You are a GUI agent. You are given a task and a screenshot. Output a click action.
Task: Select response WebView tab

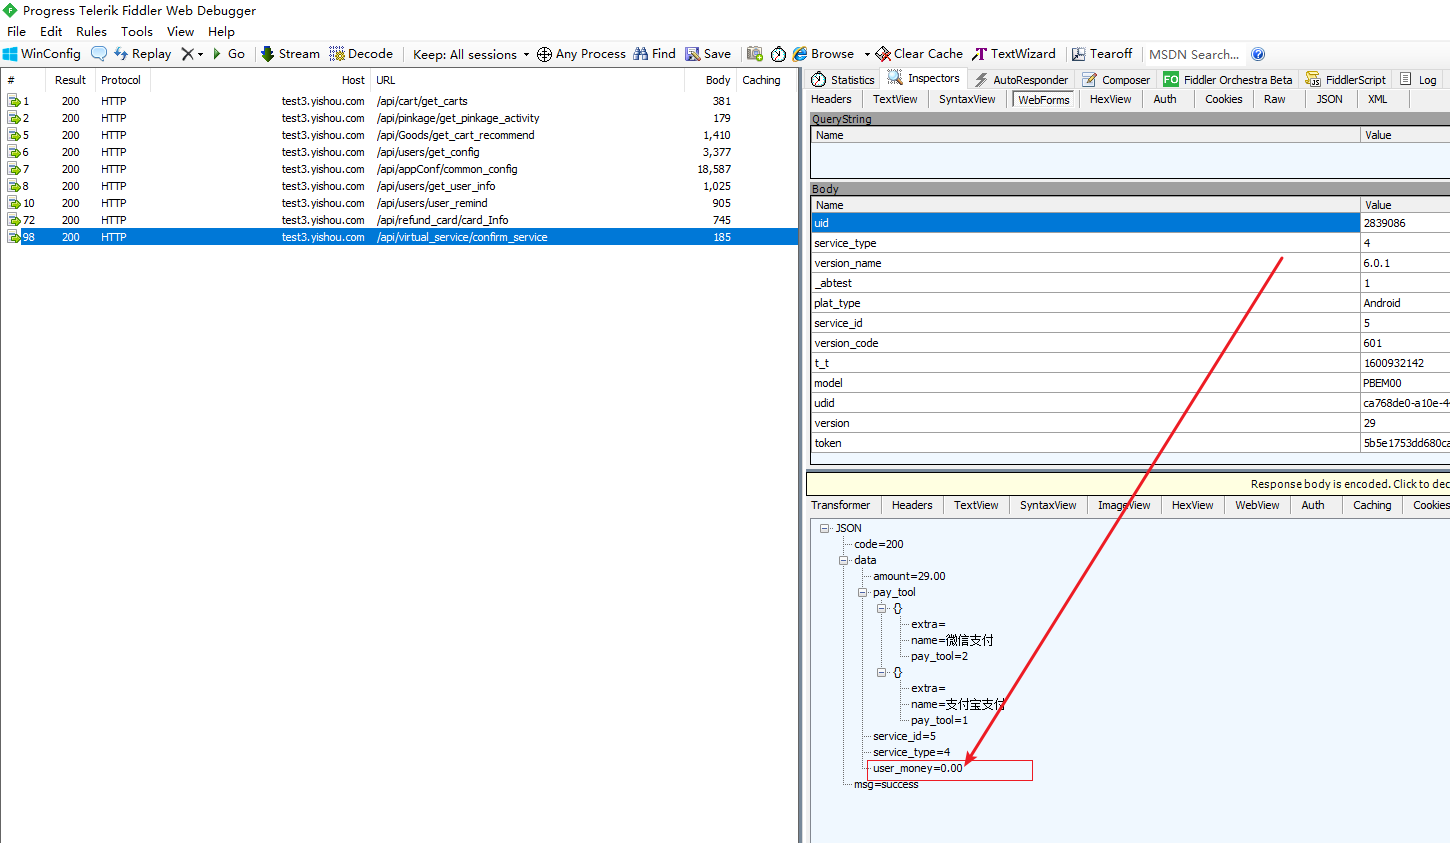pyautogui.click(x=1257, y=505)
